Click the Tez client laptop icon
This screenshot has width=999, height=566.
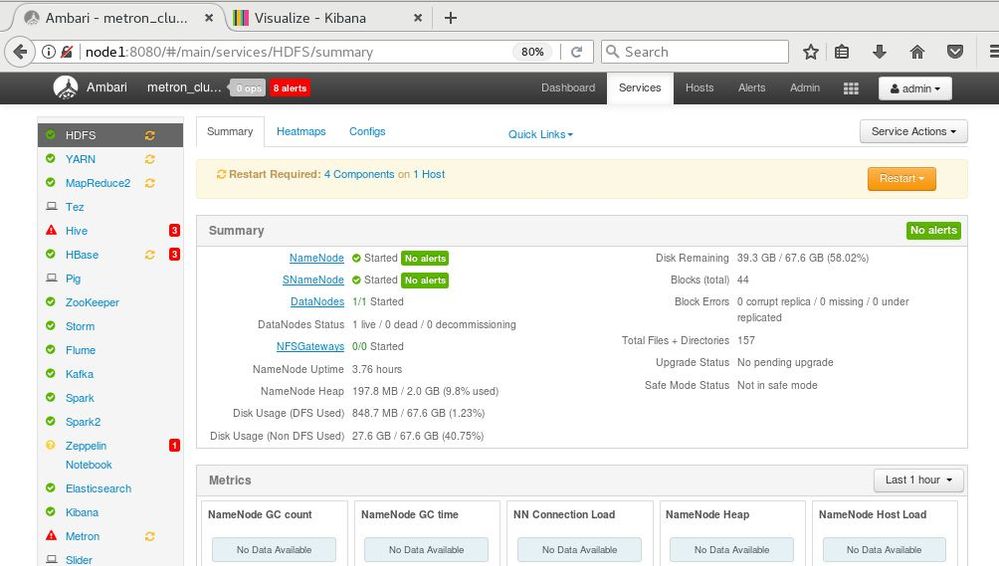click(x=51, y=207)
